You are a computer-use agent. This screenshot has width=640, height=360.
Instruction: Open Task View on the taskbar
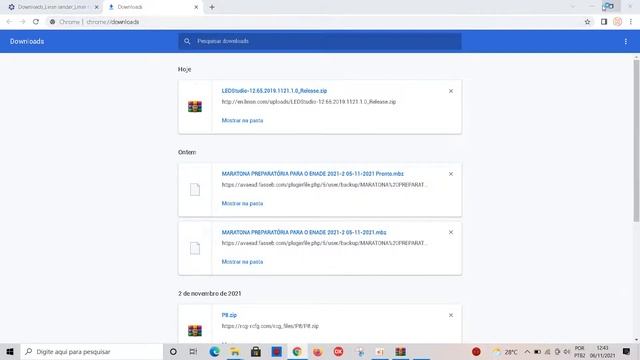[193, 351]
